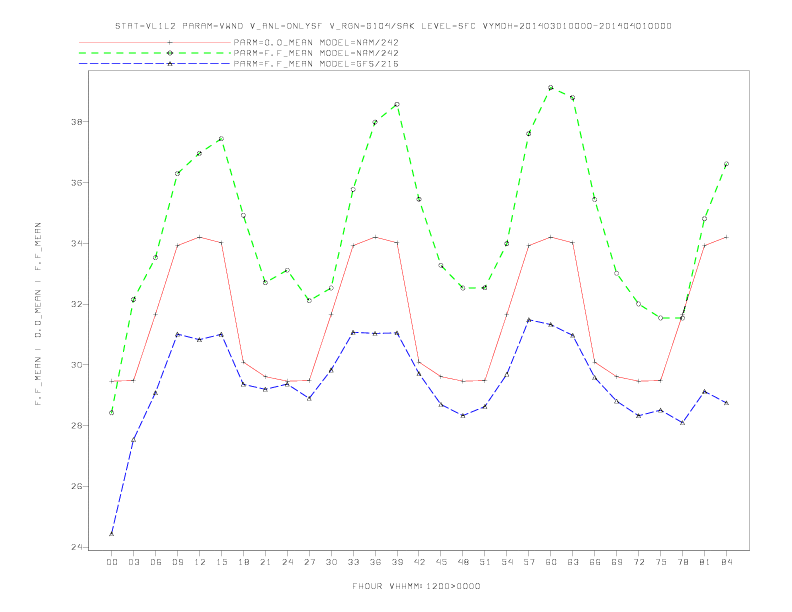The width and height of the screenshot is (792, 612).
Task: Click the x-axis forecast hour label 39
Action: (x=397, y=562)
